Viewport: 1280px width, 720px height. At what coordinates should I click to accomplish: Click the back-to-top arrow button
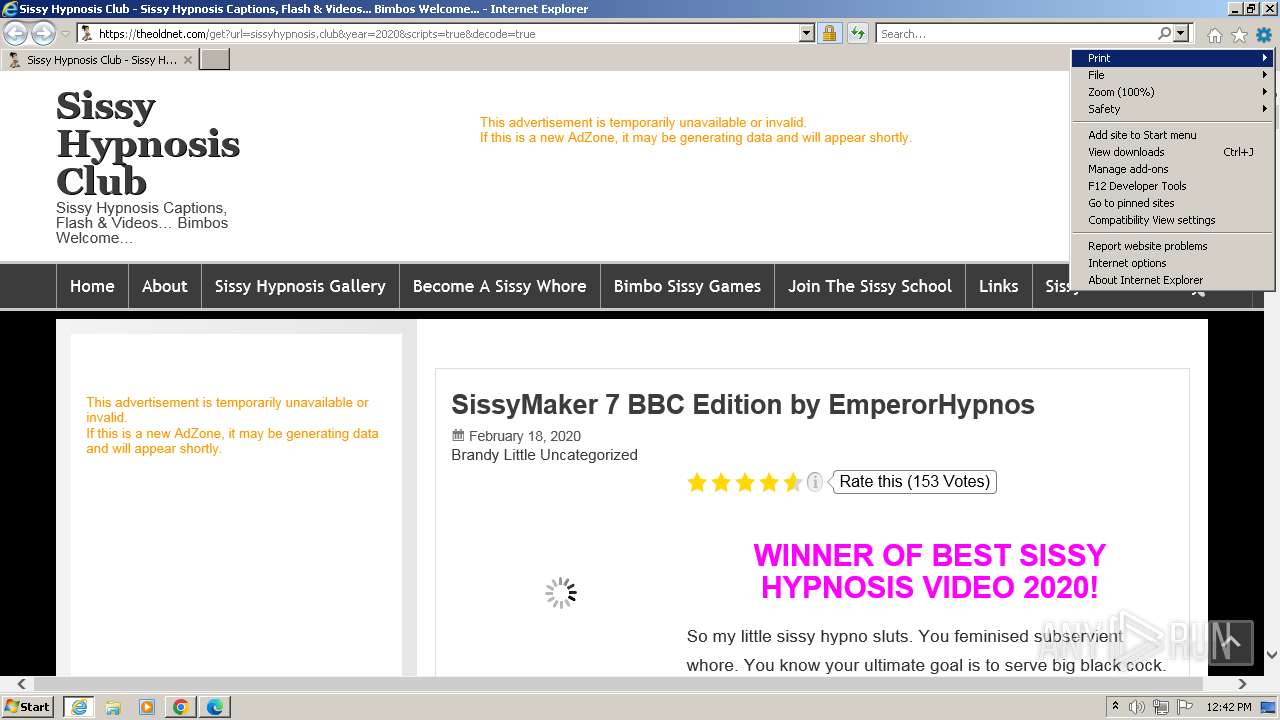pos(1230,642)
